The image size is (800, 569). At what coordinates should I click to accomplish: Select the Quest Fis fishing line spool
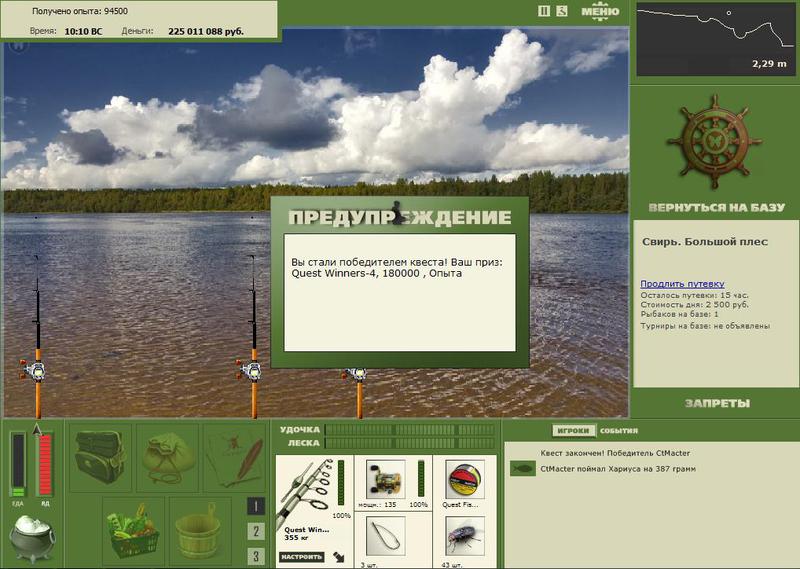click(x=464, y=479)
